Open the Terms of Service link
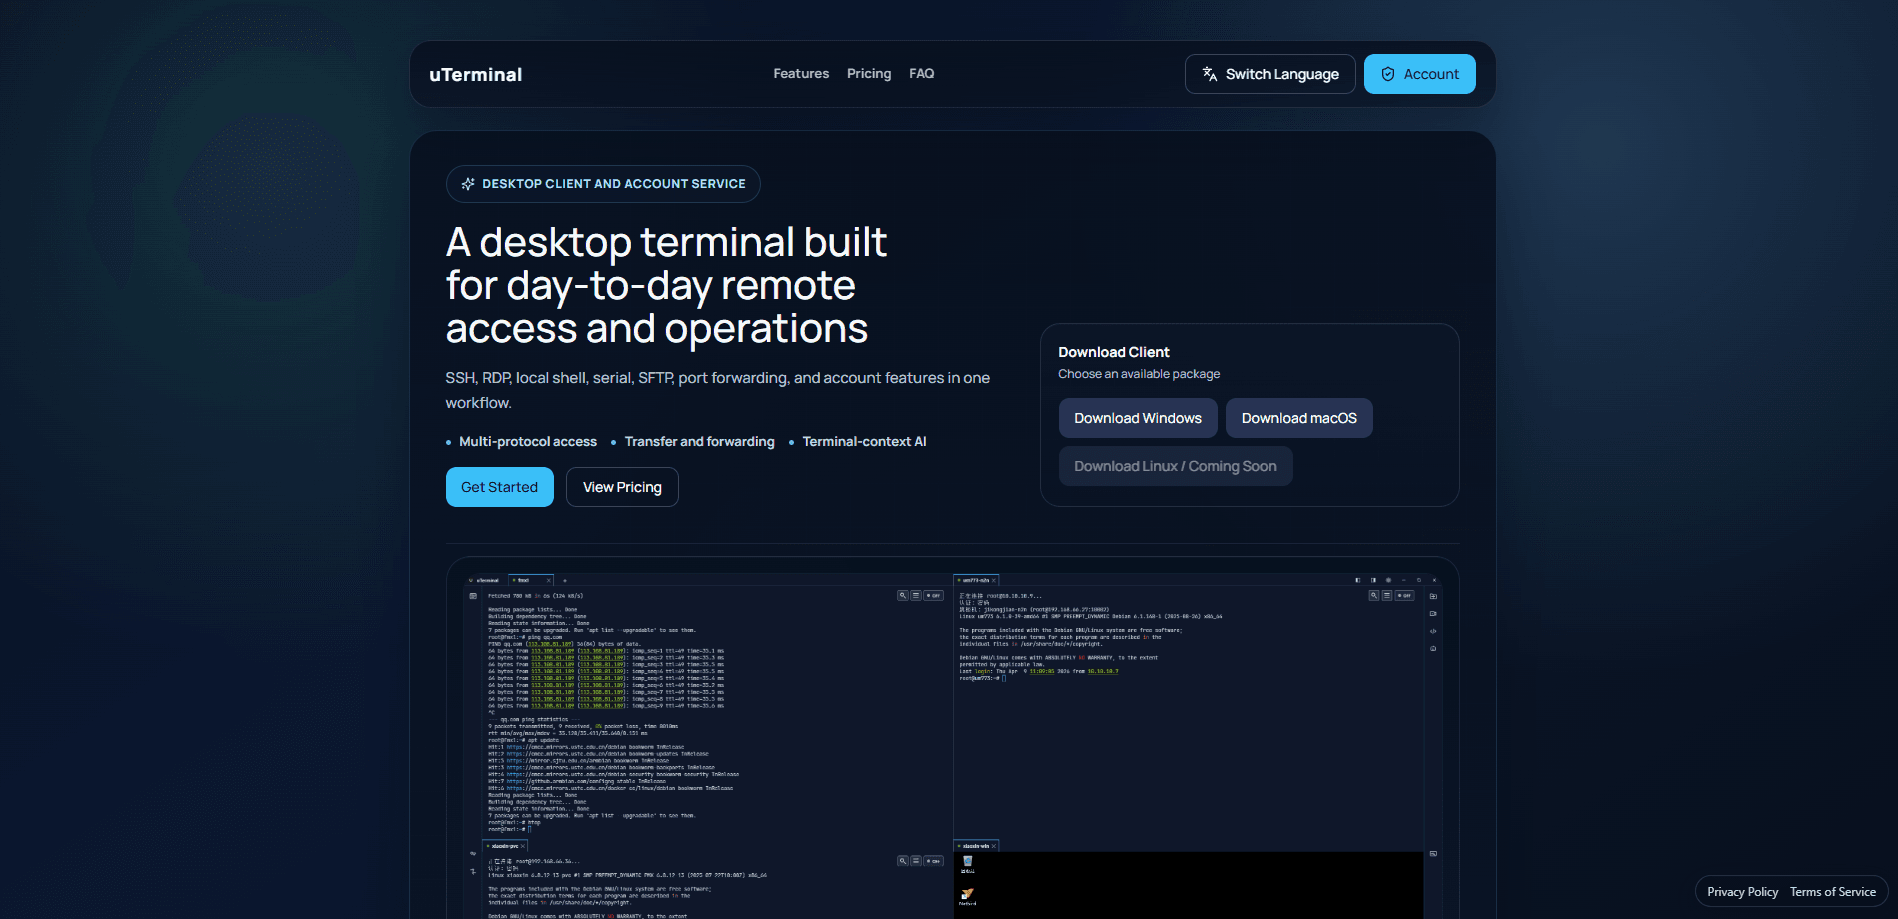Image resolution: width=1898 pixels, height=919 pixels. coord(1832,892)
